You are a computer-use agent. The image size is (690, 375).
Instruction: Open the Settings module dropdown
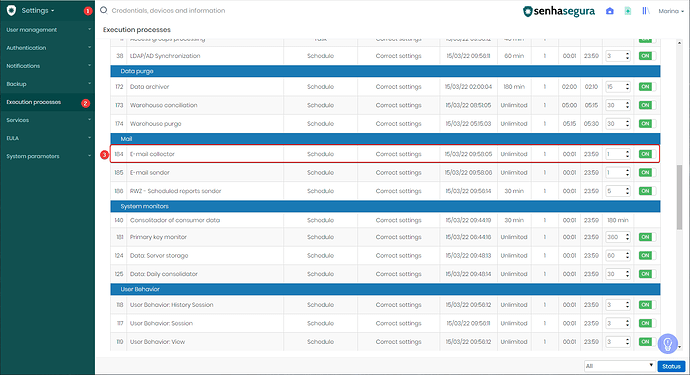click(x=38, y=10)
